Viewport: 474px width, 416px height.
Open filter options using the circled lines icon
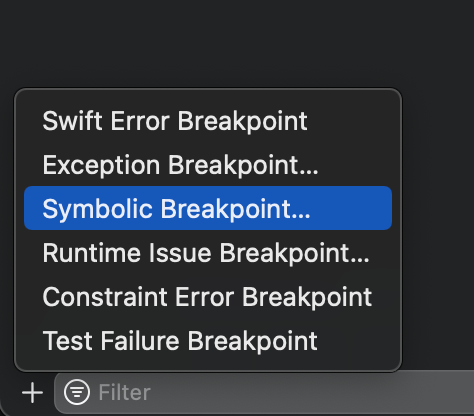tap(77, 392)
